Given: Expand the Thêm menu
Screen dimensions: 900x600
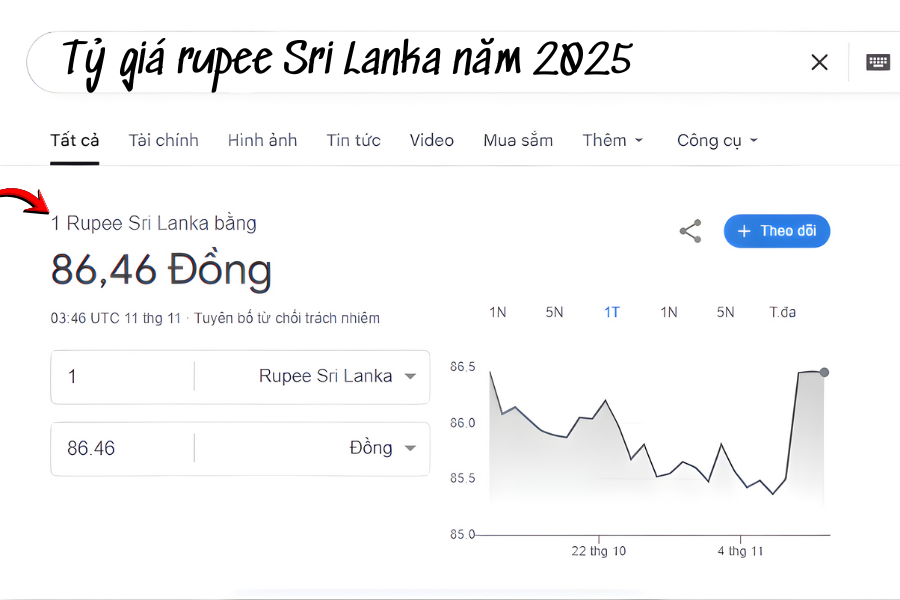Looking at the screenshot, I should 612,140.
